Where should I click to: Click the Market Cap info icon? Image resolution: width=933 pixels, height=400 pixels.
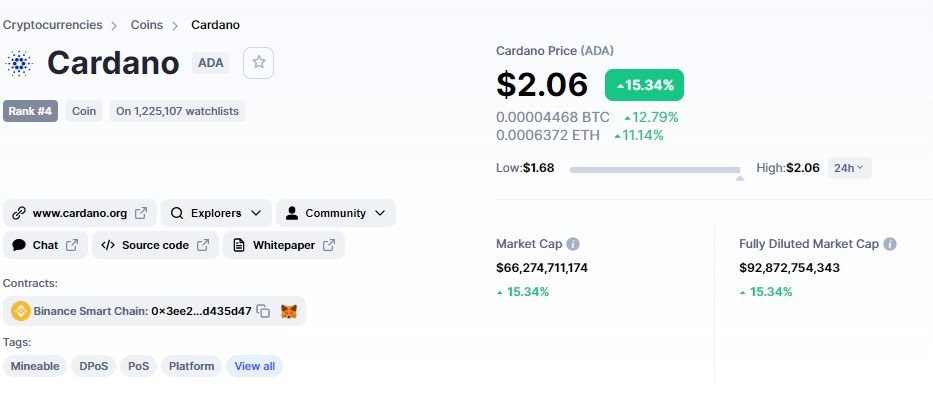point(573,244)
